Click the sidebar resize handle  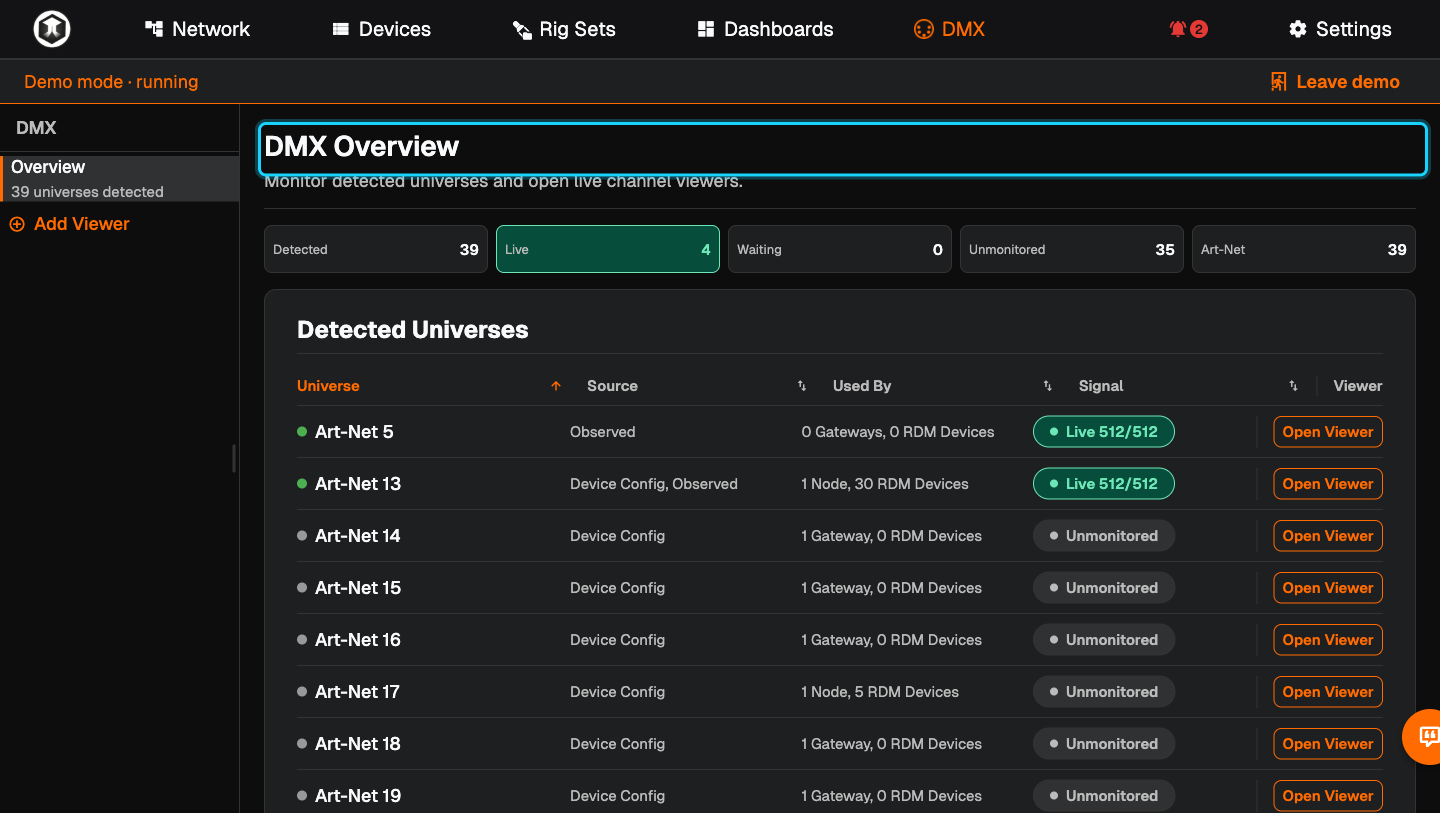pyautogui.click(x=234, y=458)
